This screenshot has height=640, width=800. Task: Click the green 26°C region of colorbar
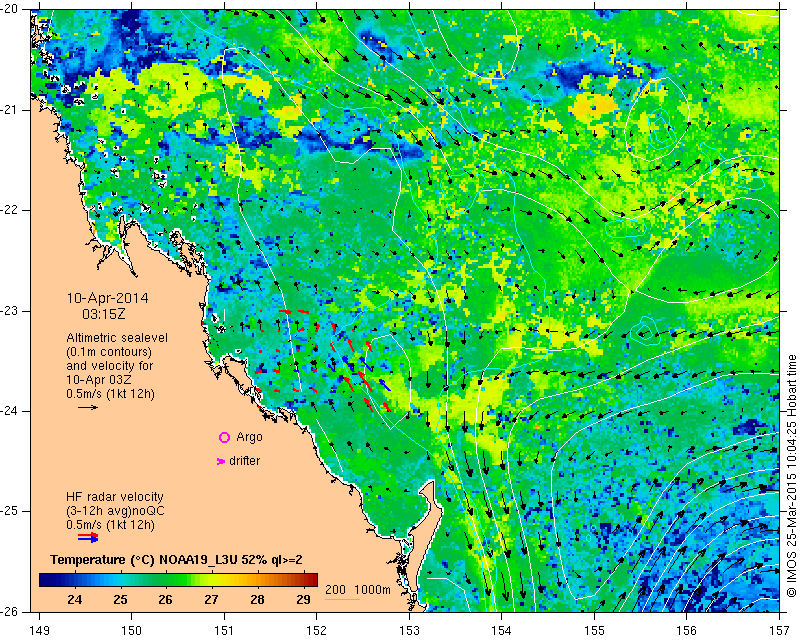tap(165, 580)
